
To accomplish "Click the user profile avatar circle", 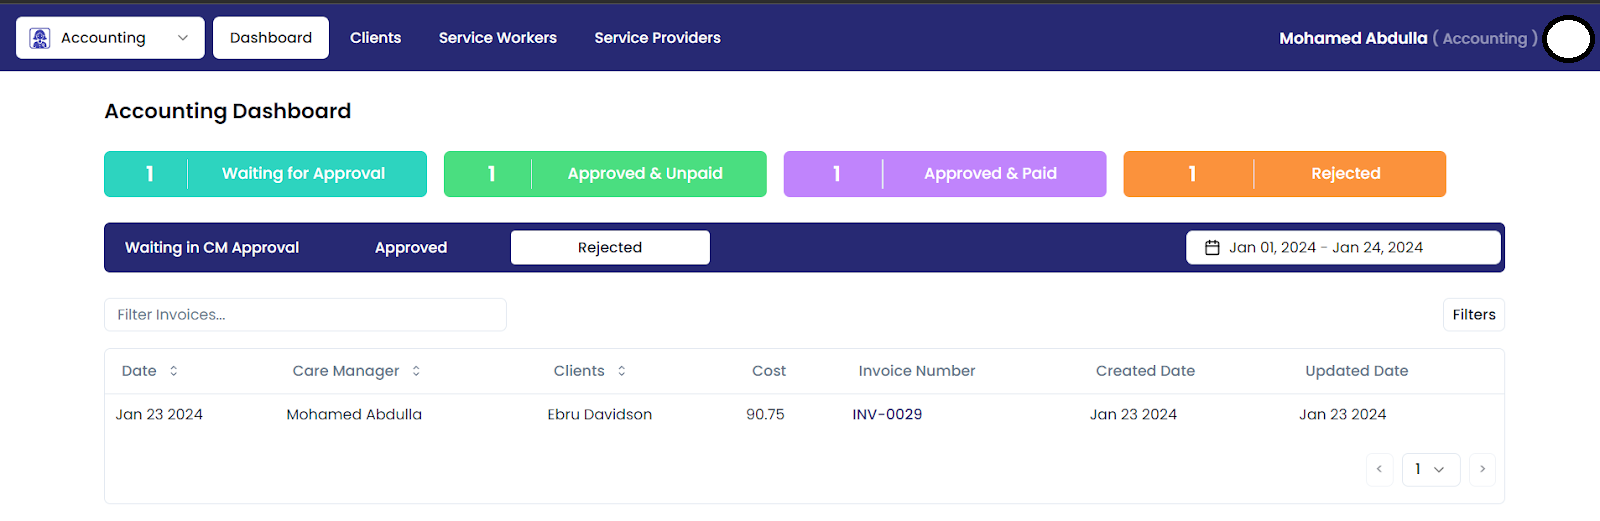I will coord(1568,39).
